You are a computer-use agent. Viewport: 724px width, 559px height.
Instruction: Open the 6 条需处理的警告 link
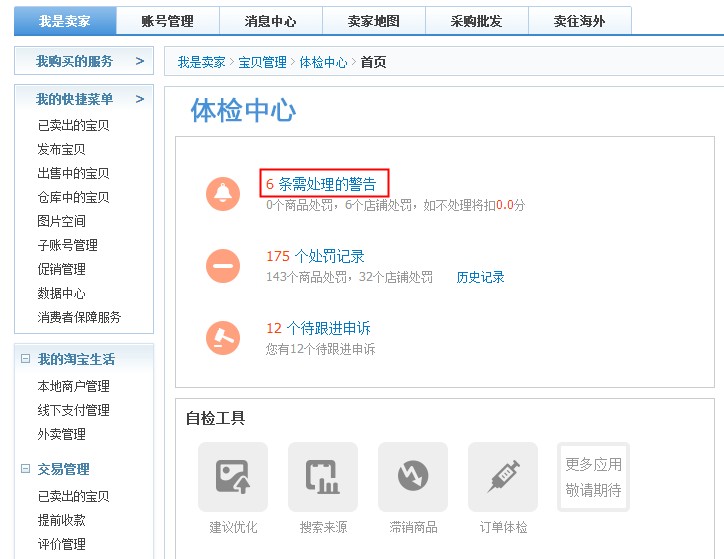pyautogui.click(x=322, y=184)
